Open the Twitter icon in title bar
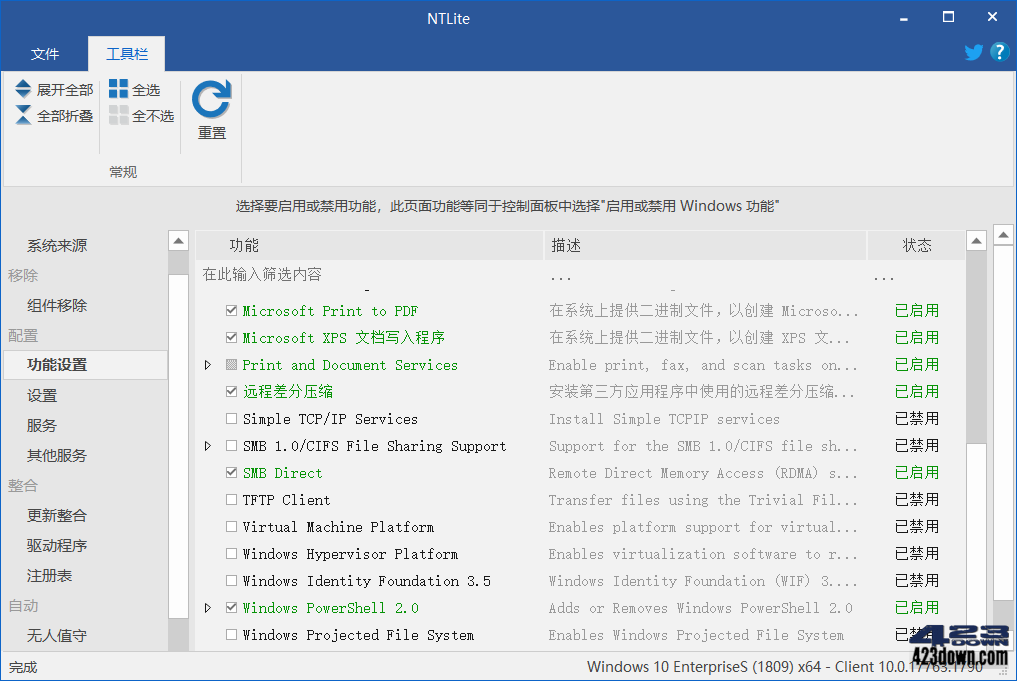The width and height of the screenshot is (1017, 681). pyautogui.click(x=972, y=52)
